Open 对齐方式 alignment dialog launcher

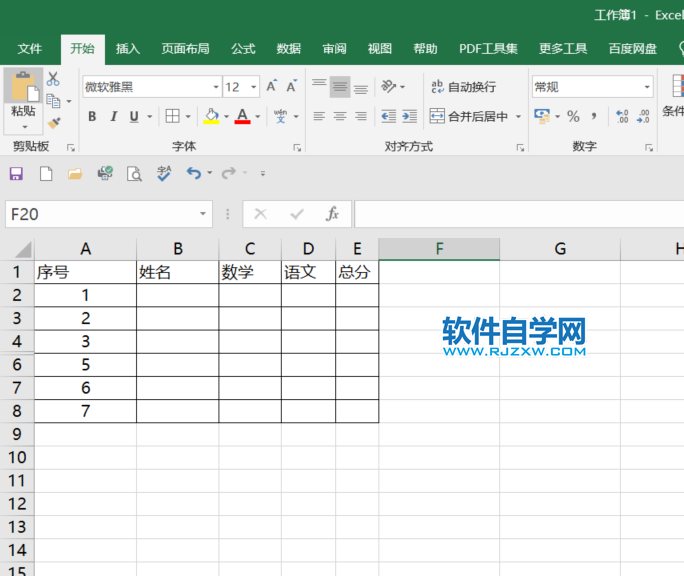[x=520, y=148]
